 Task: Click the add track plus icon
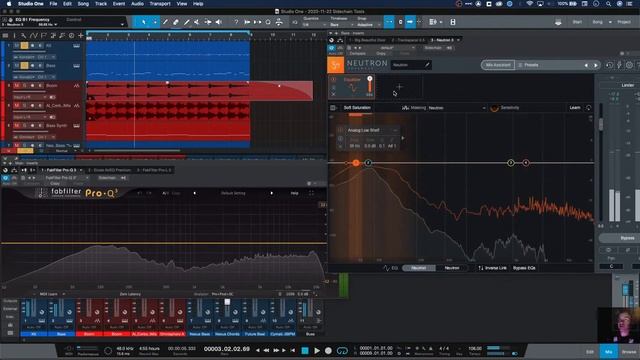click(80, 36)
